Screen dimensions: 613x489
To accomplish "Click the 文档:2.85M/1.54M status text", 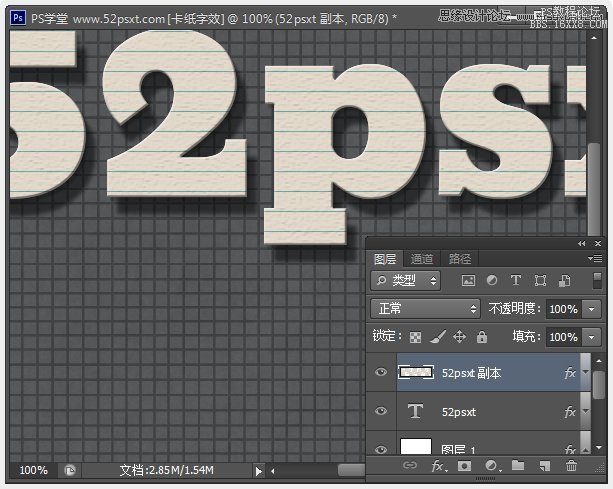I will pos(167,470).
